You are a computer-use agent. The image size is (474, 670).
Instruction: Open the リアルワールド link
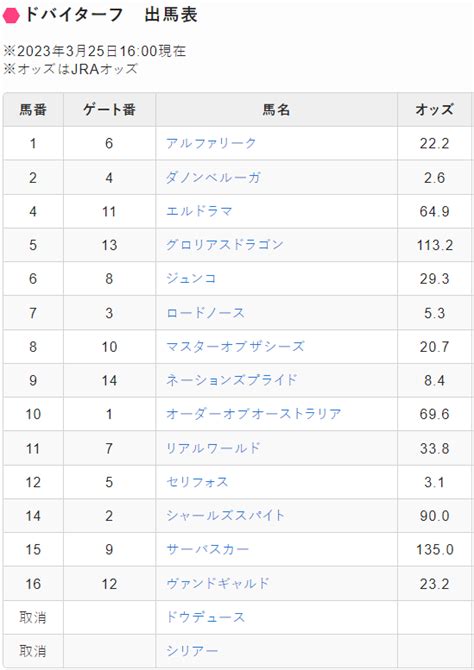[213, 448]
